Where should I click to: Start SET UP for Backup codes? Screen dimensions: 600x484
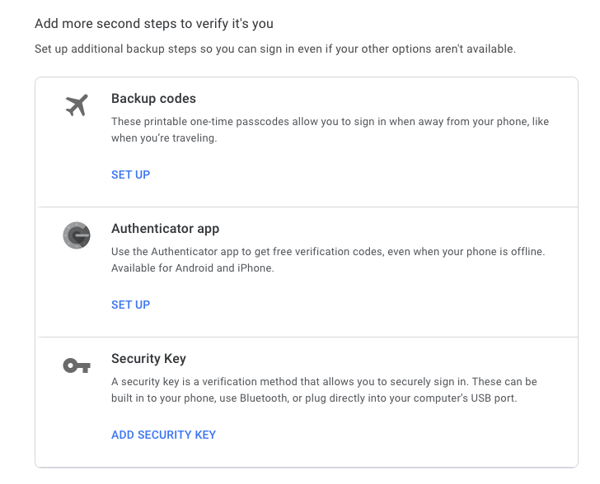(x=130, y=175)
